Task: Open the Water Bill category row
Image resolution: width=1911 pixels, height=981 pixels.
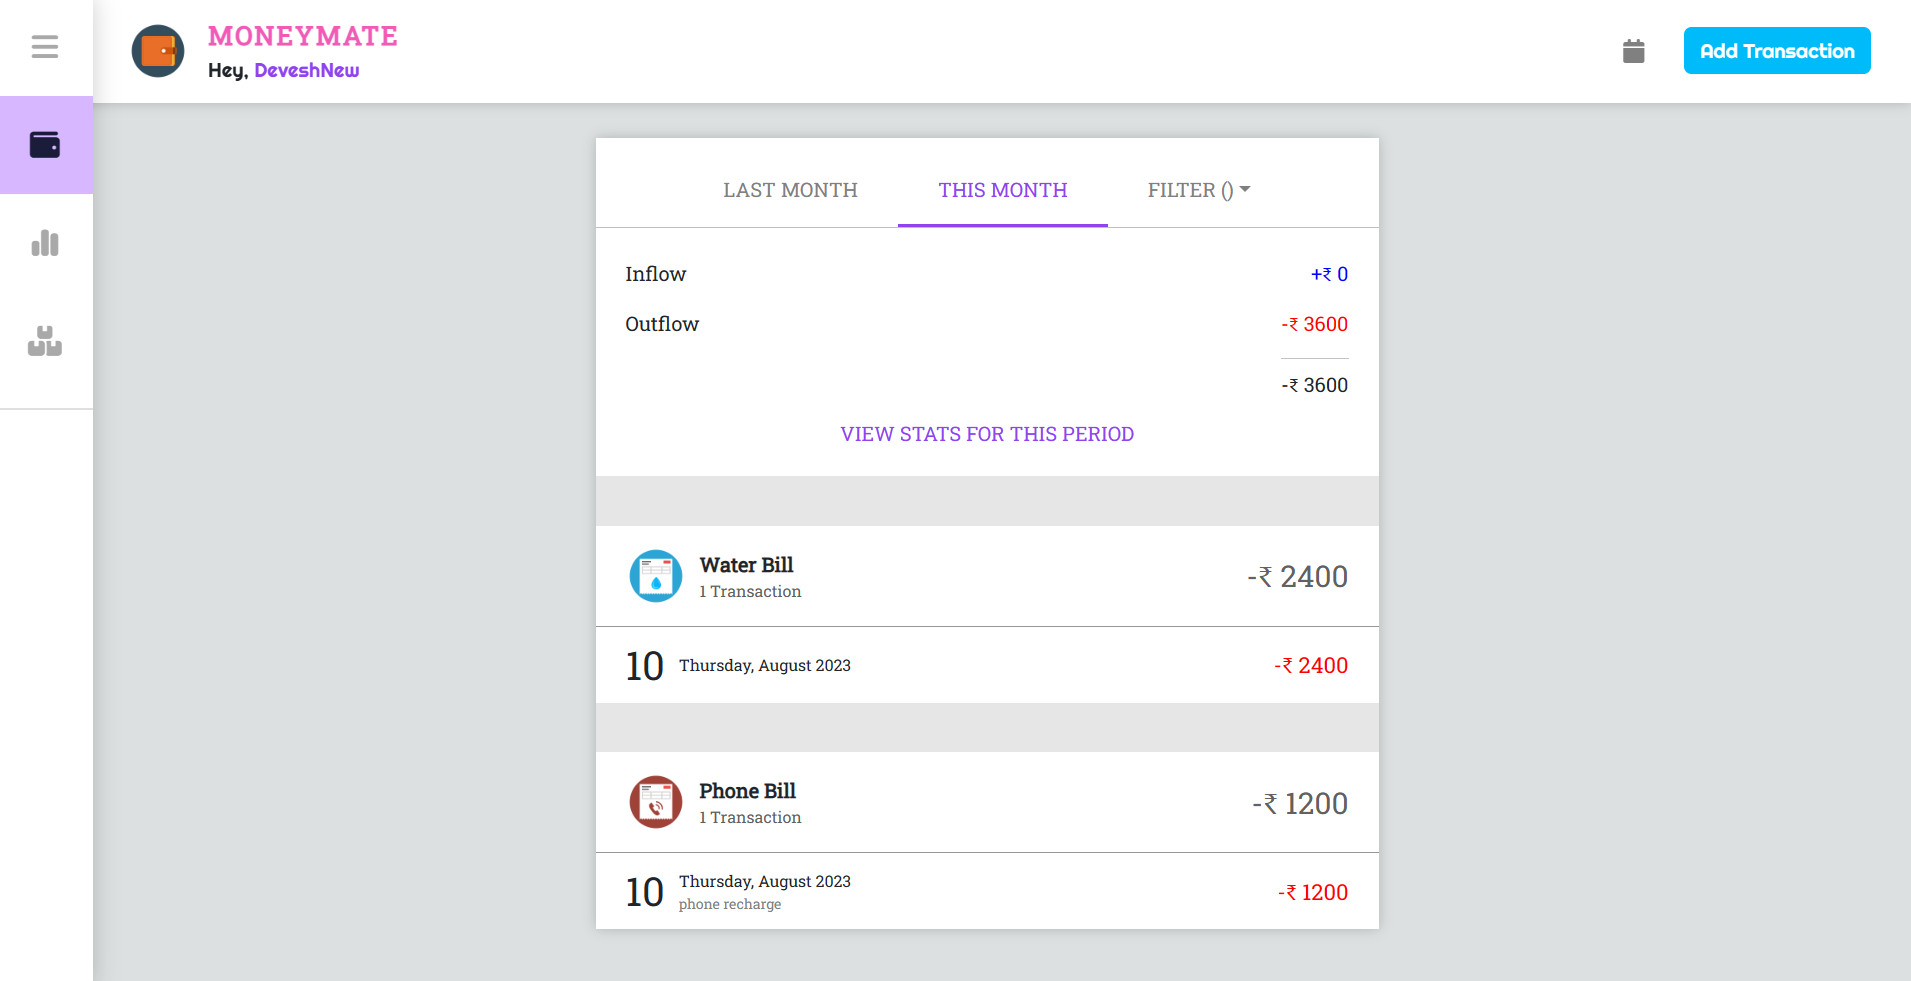Action: (x=987, y=576)
